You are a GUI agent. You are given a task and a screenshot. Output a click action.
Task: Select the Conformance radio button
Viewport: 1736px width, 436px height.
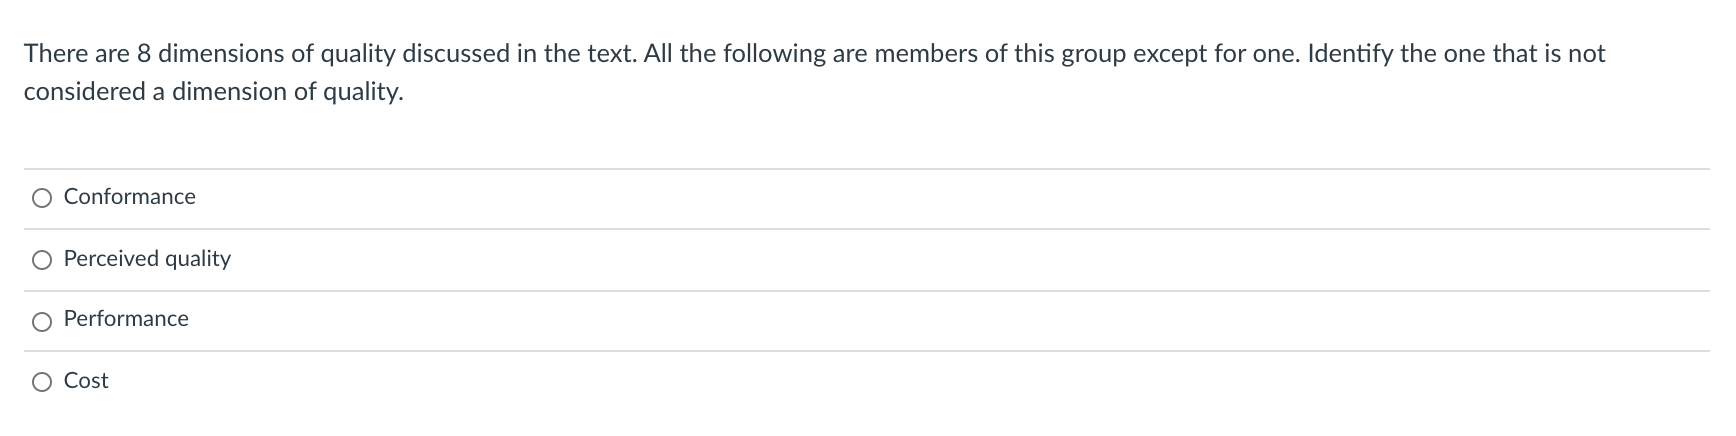(42, 198)
